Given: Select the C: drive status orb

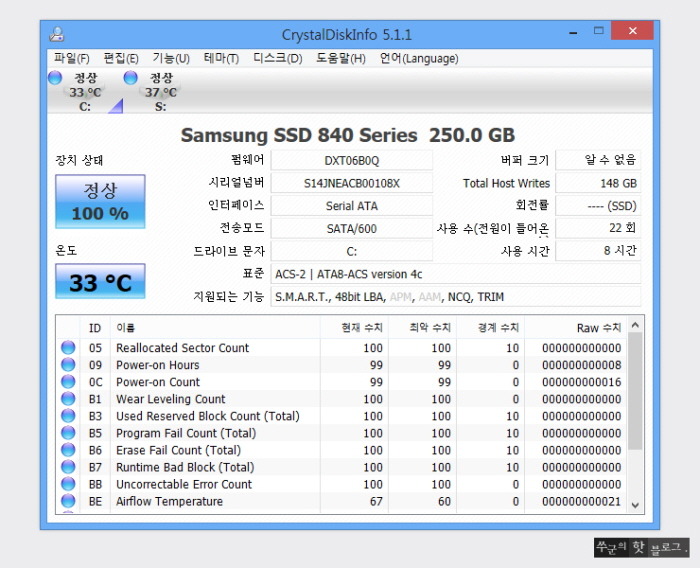Looking at the screenshot, I should [x=55, y=77].
